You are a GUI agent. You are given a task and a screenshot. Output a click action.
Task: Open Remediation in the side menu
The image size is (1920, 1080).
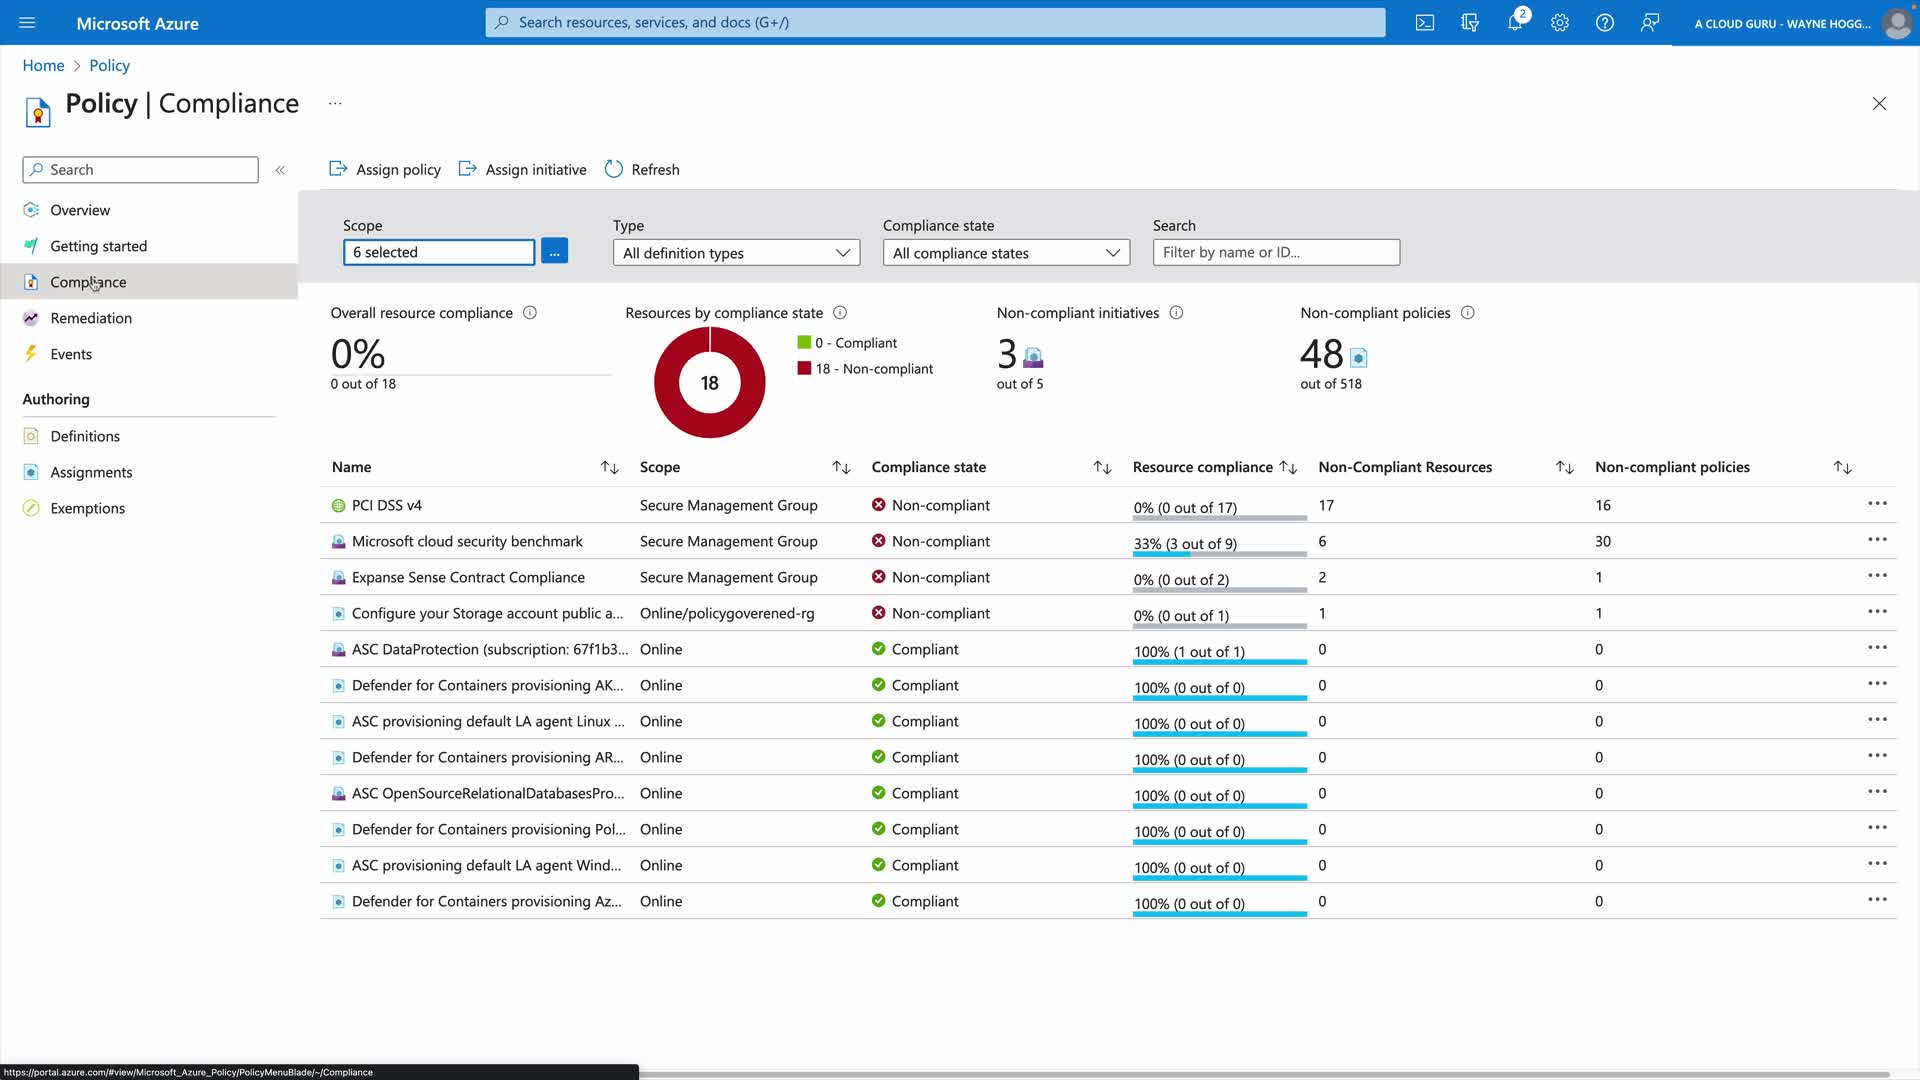point(91,318)
